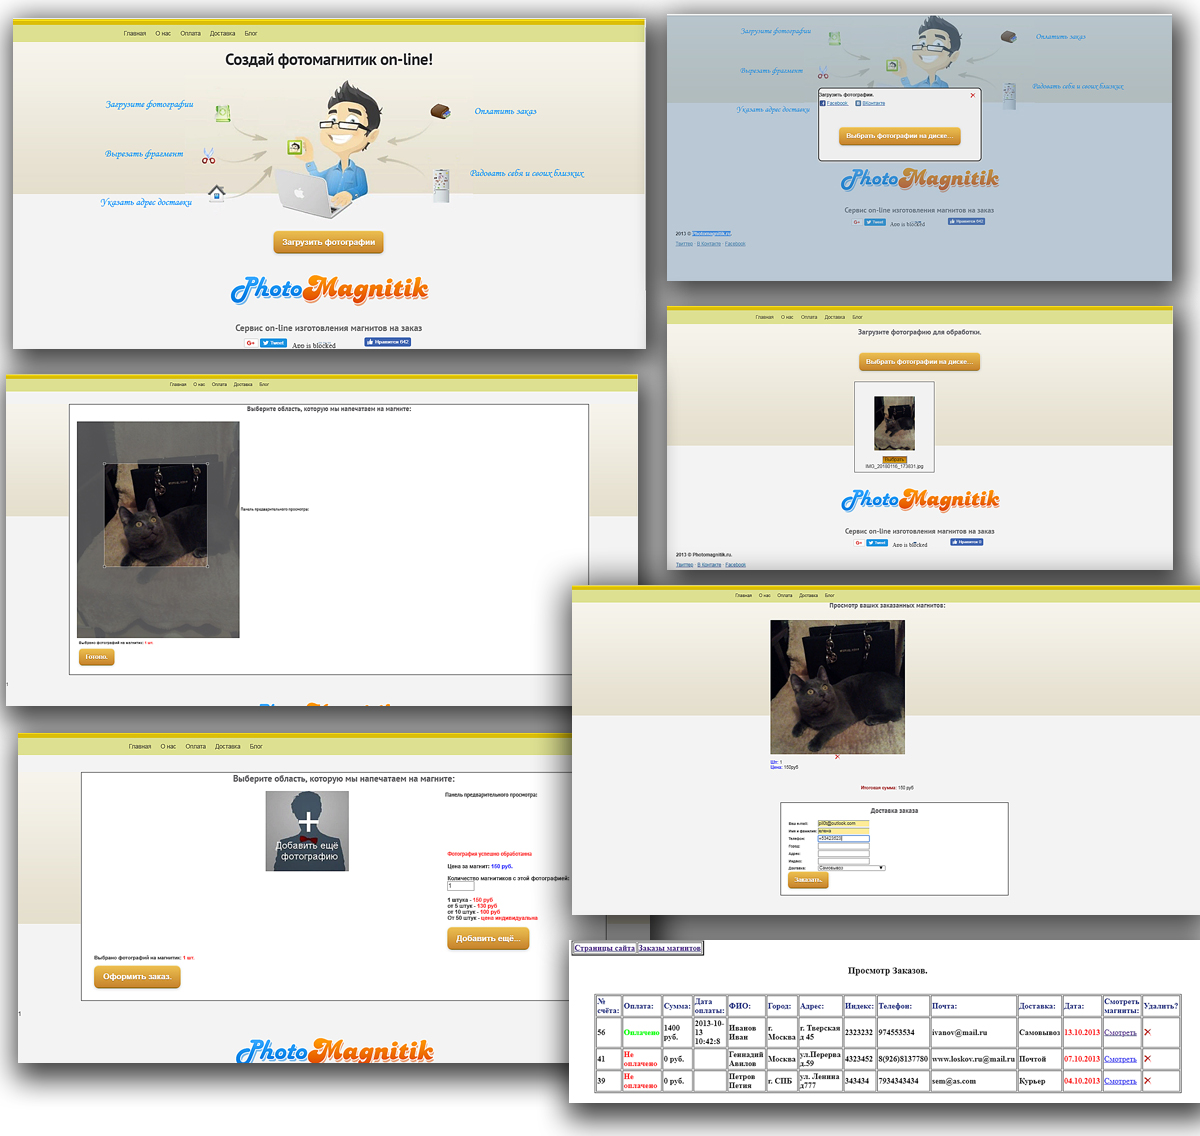Click the 'Загрузить фотографии' button on the home page
The height and width of the screenshot is (1136, 1200).
click(x=328, y=242)
